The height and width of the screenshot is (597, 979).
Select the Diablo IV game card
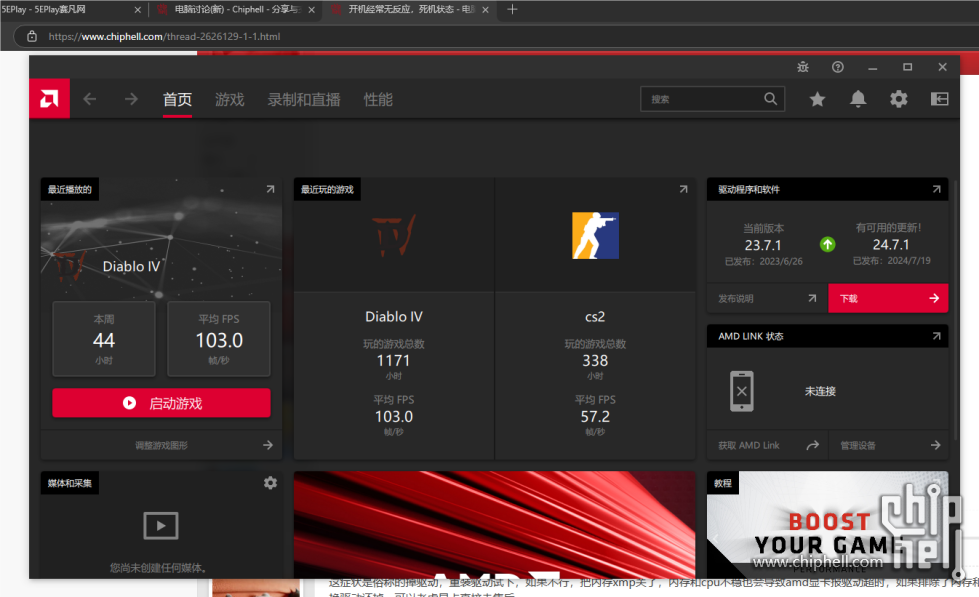[x=394, y=318]
